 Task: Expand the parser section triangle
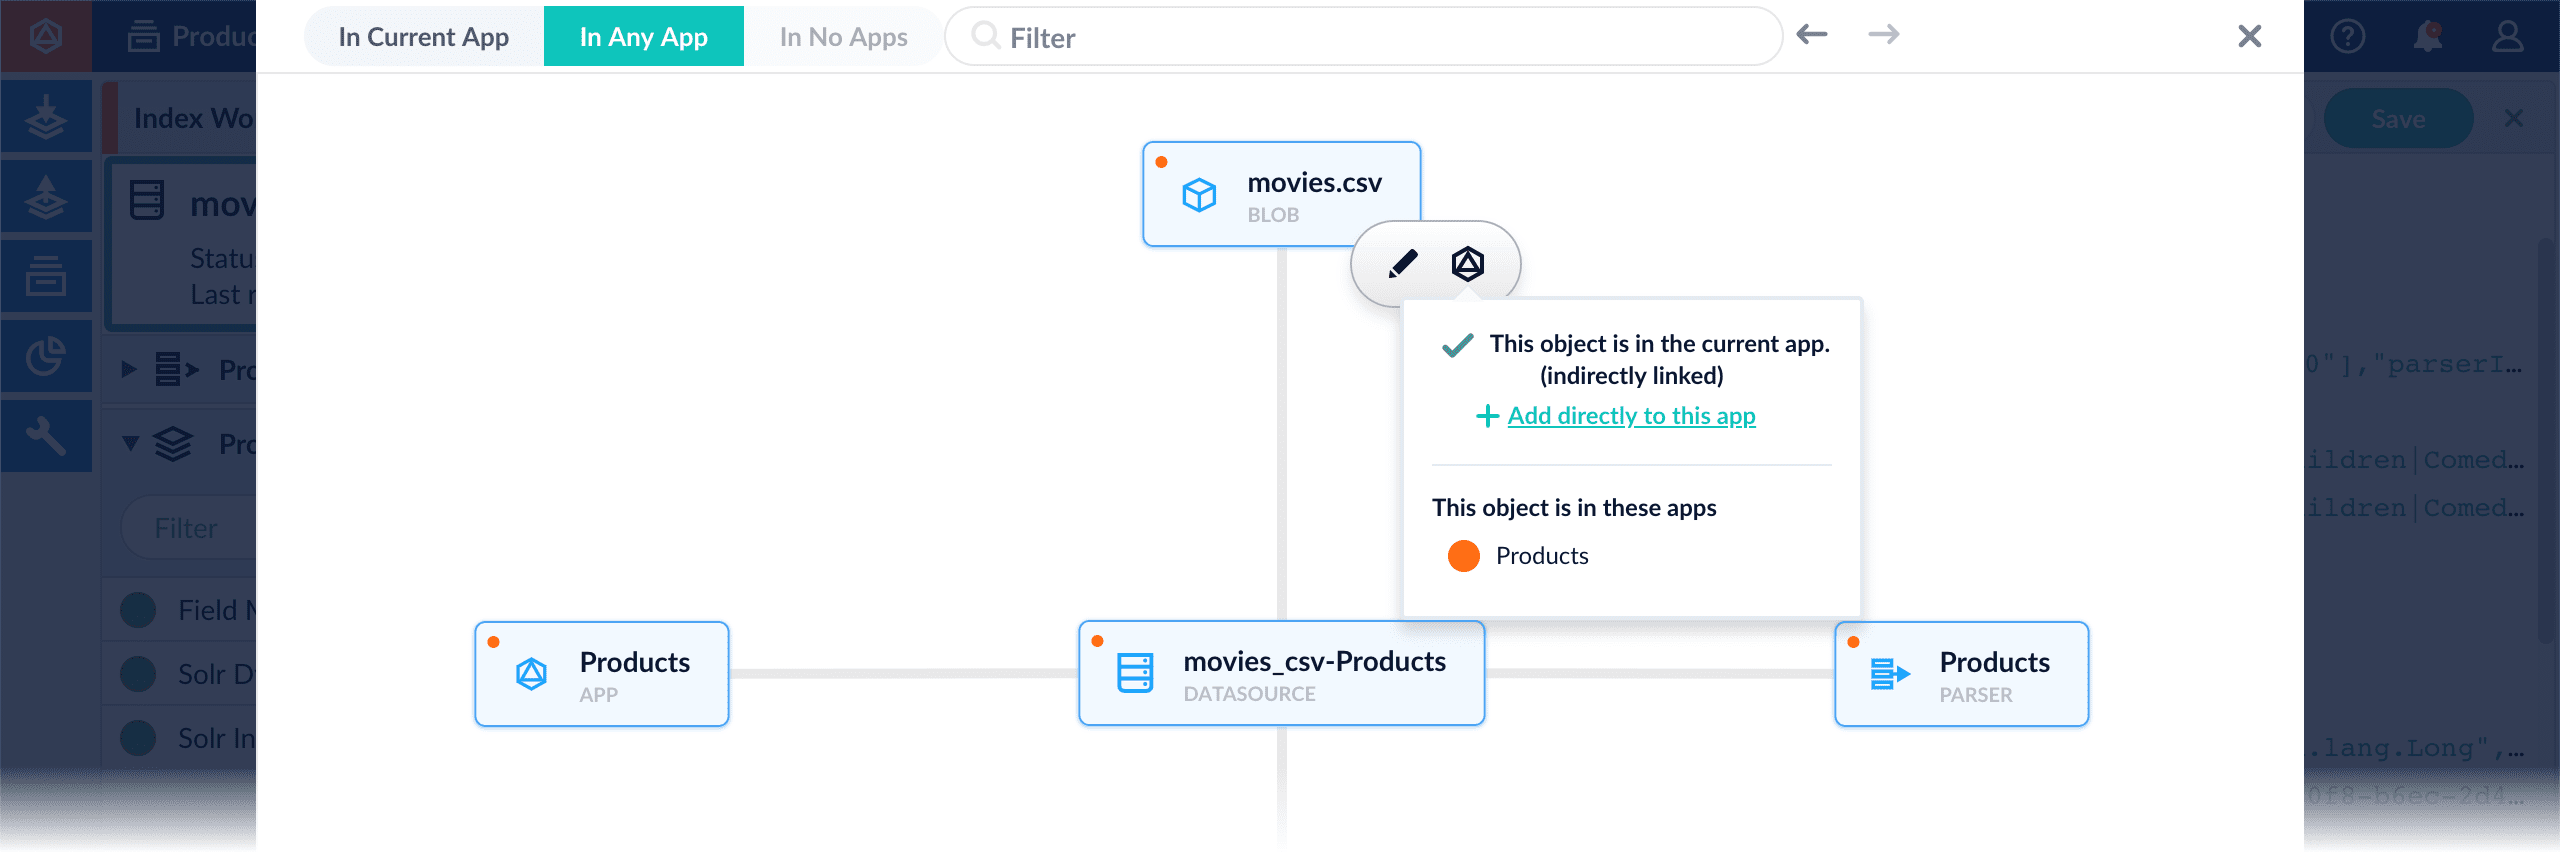point(129,369)
